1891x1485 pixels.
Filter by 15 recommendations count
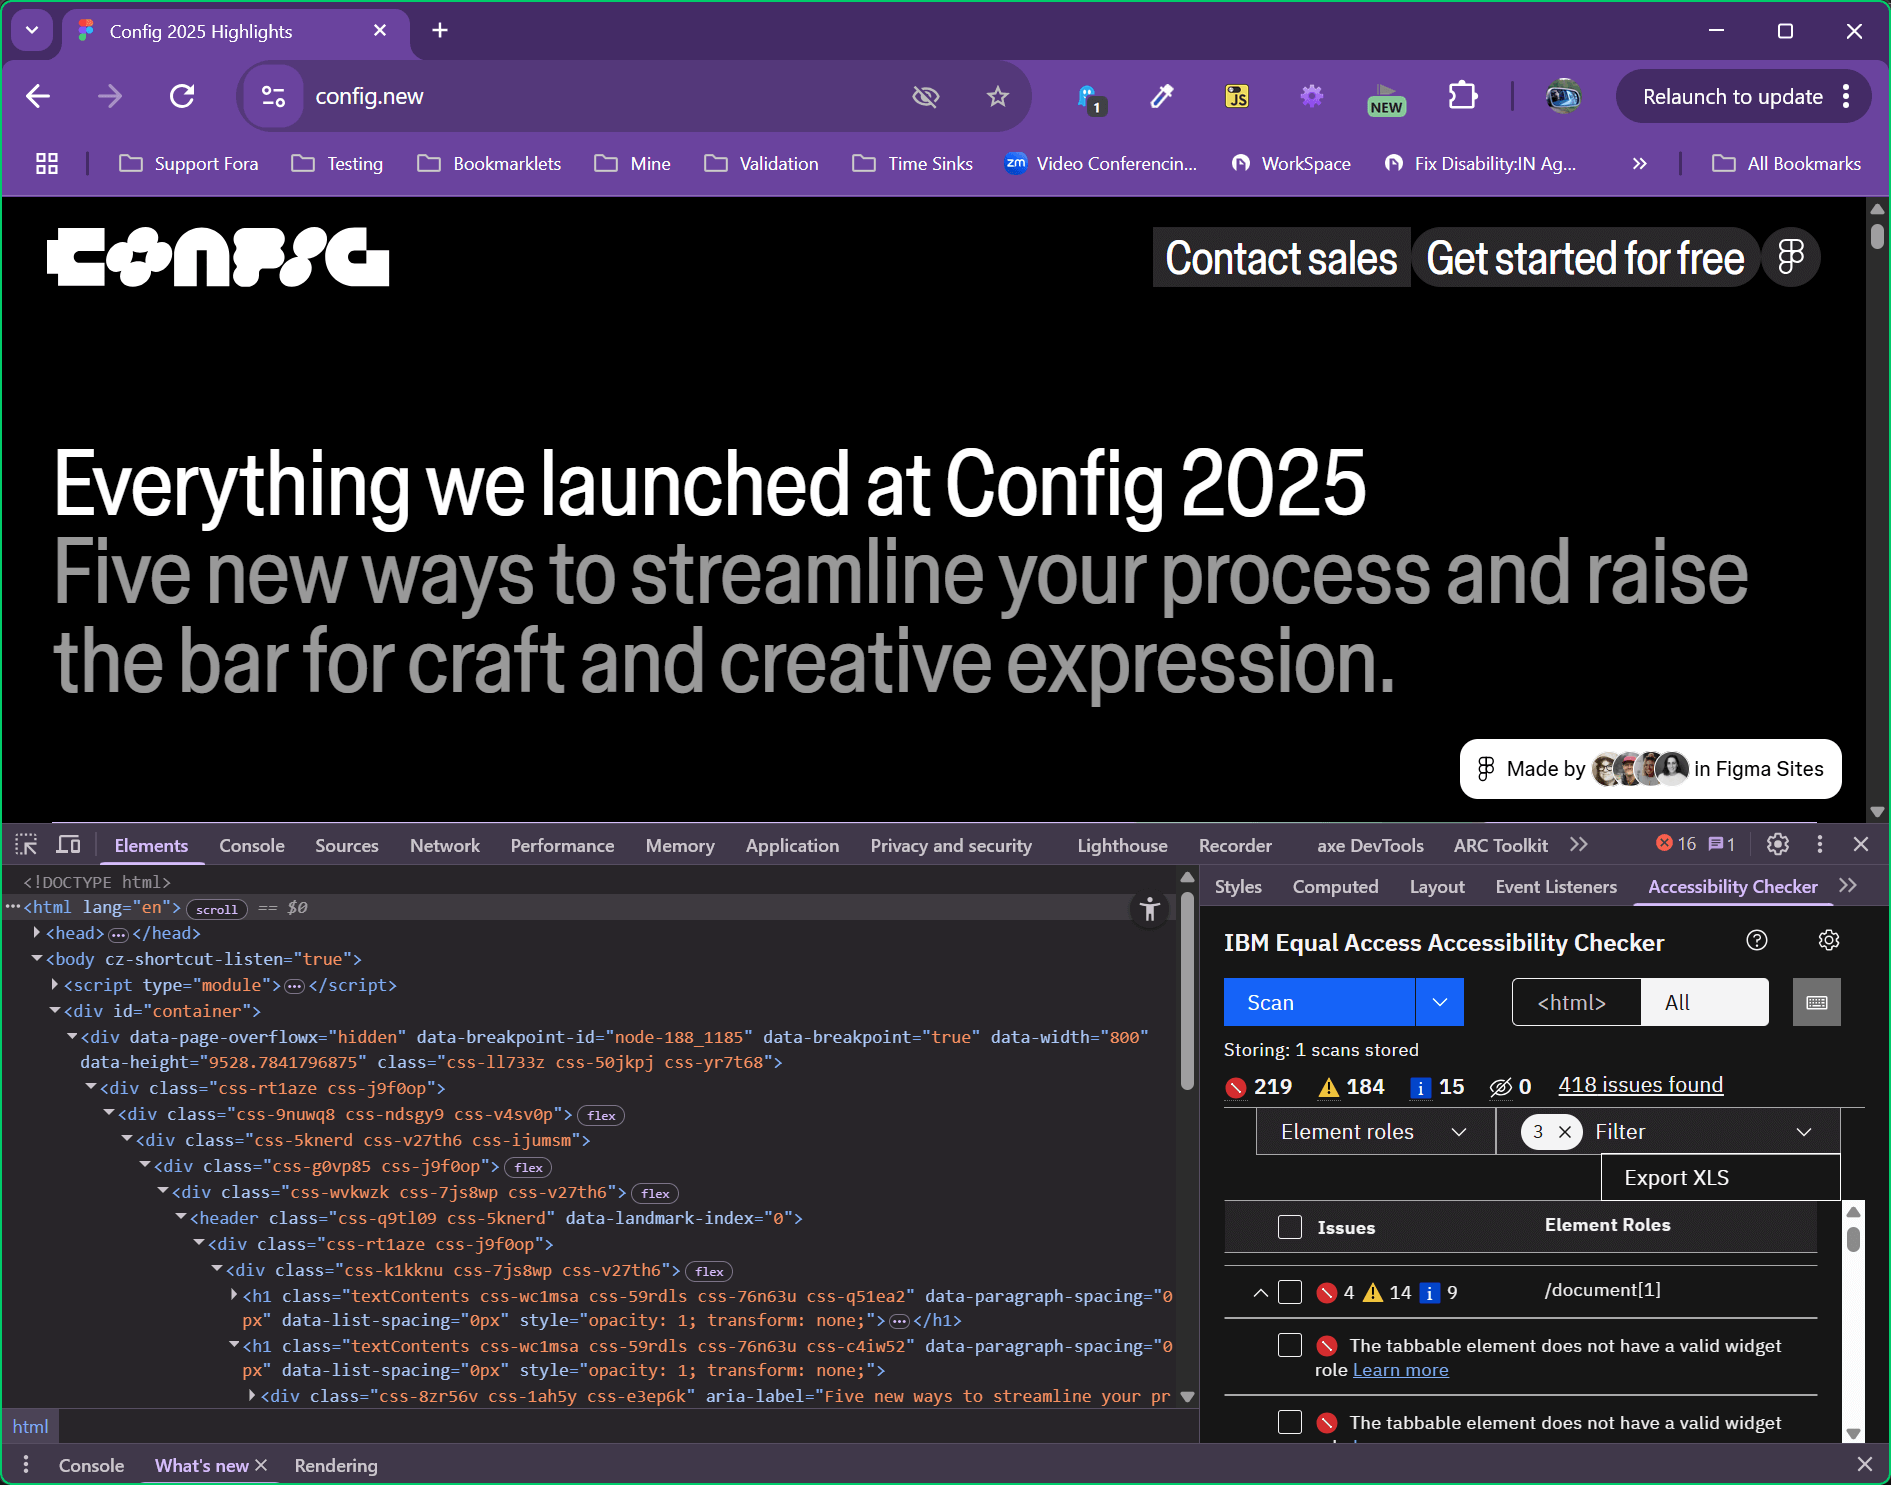pos(1437,1087)
